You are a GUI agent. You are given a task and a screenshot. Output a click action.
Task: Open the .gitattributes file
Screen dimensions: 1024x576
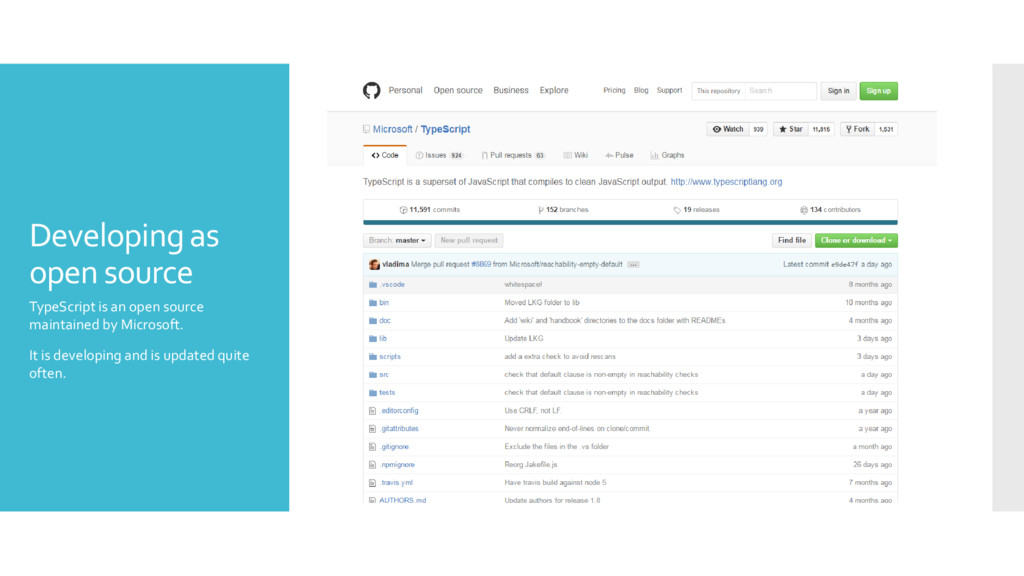(x=399, y=429)
